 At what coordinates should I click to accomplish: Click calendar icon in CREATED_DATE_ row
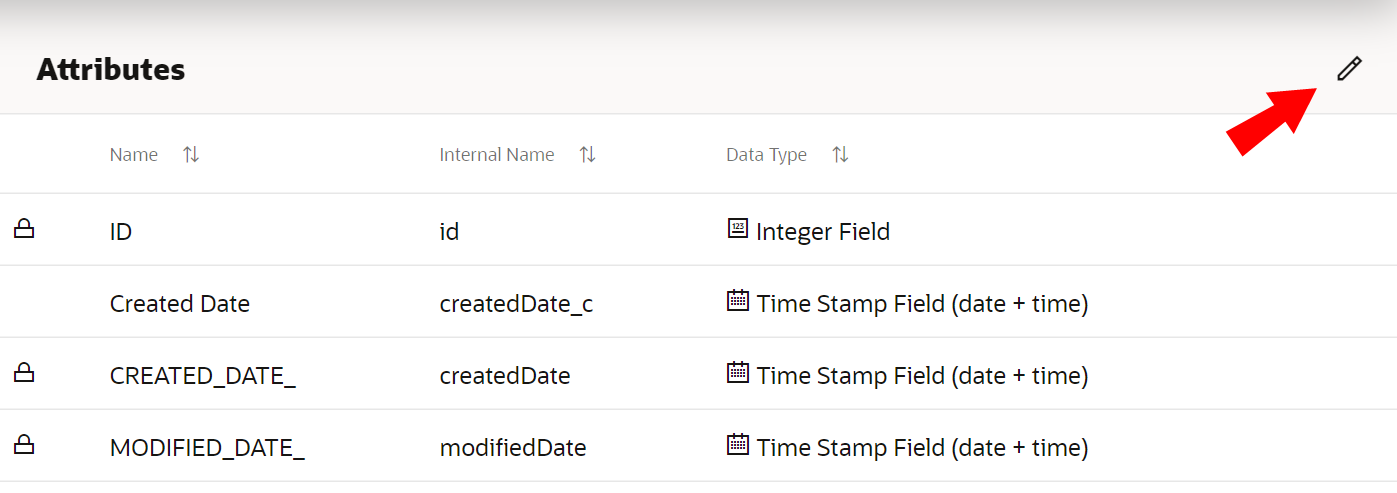click(x=737, y=373)
